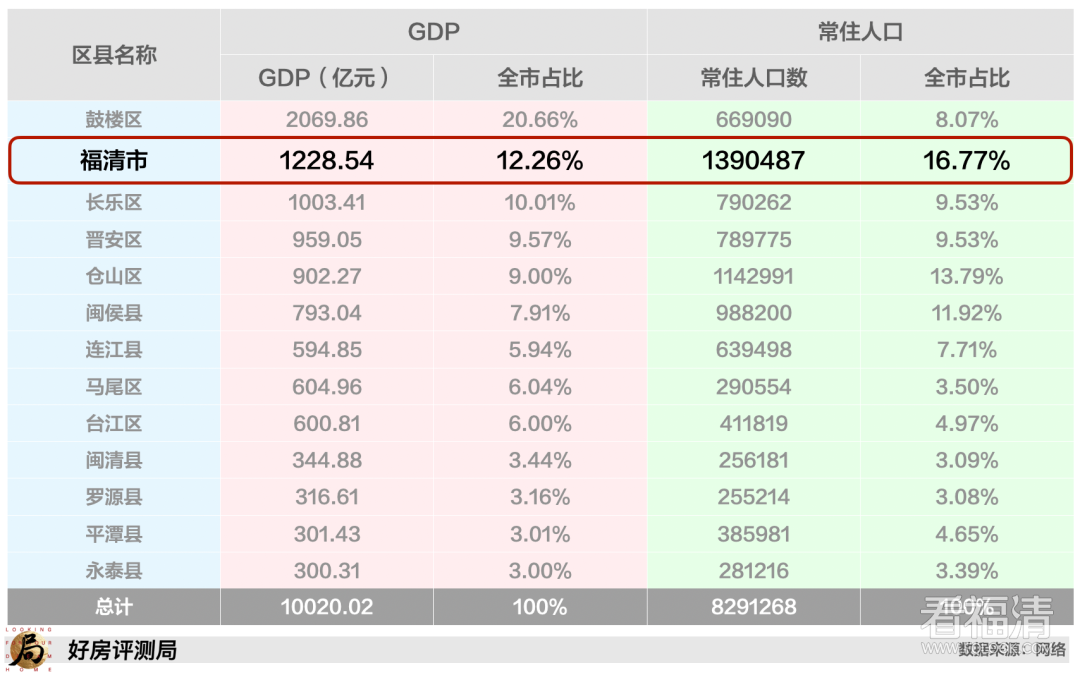Click the 平潭县 population share 4.65%
This screenshot has width=1080, height=675.
tap(966, 534)
